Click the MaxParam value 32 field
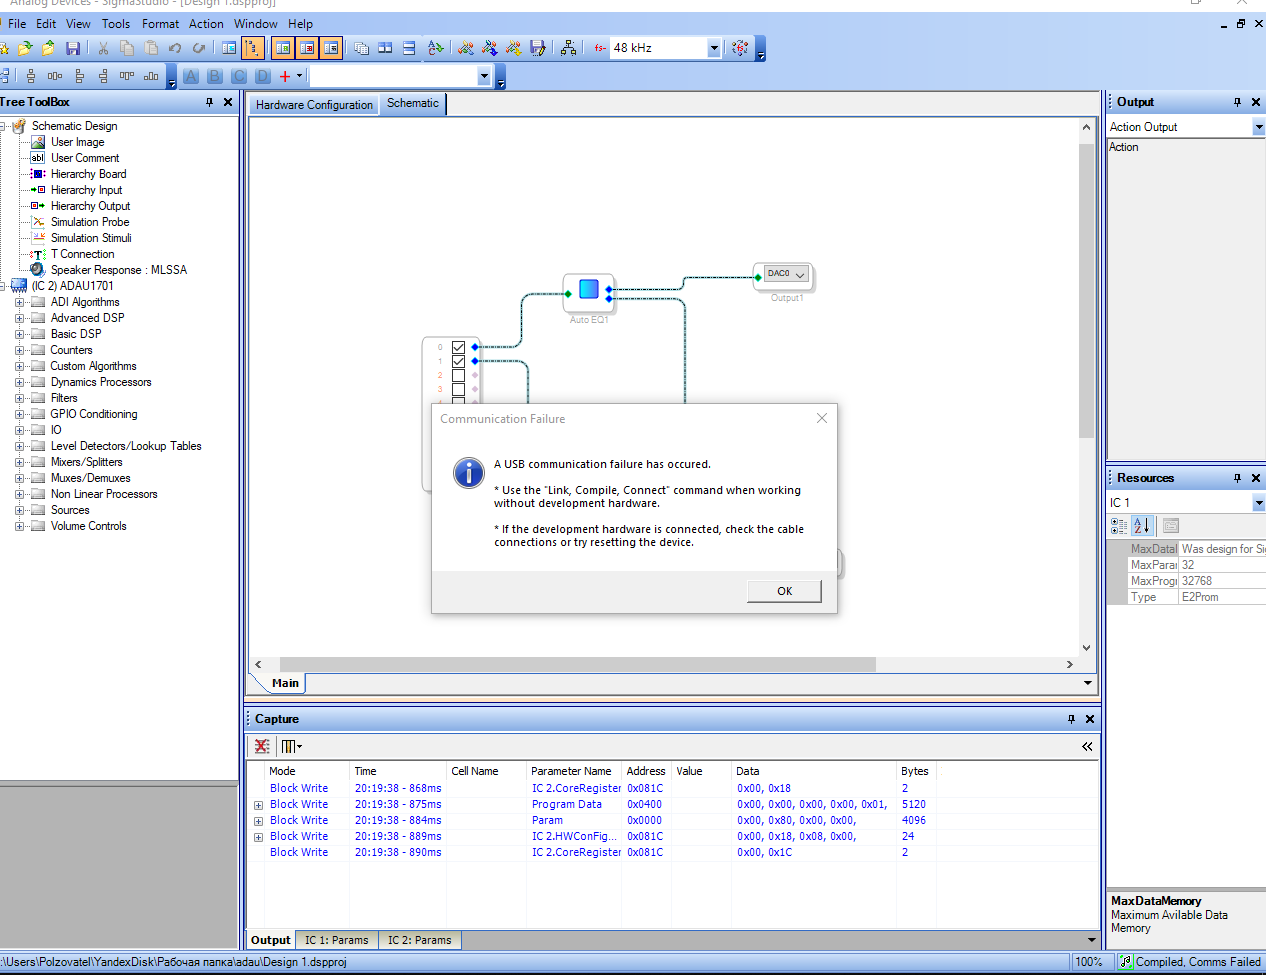Image resolution: width=1266 pixels, height=975 pixels. coord(1222,565)
